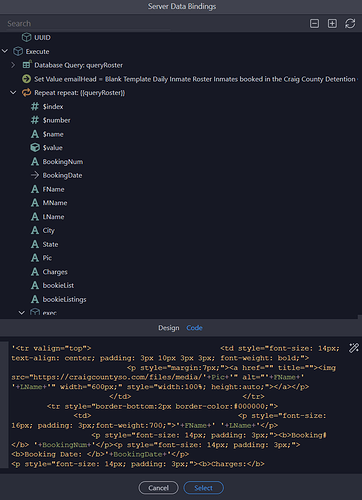Viewport: 362px width, 500px height.
Task: Refresh the server data bindings
Action: click(x=350, y=23)
